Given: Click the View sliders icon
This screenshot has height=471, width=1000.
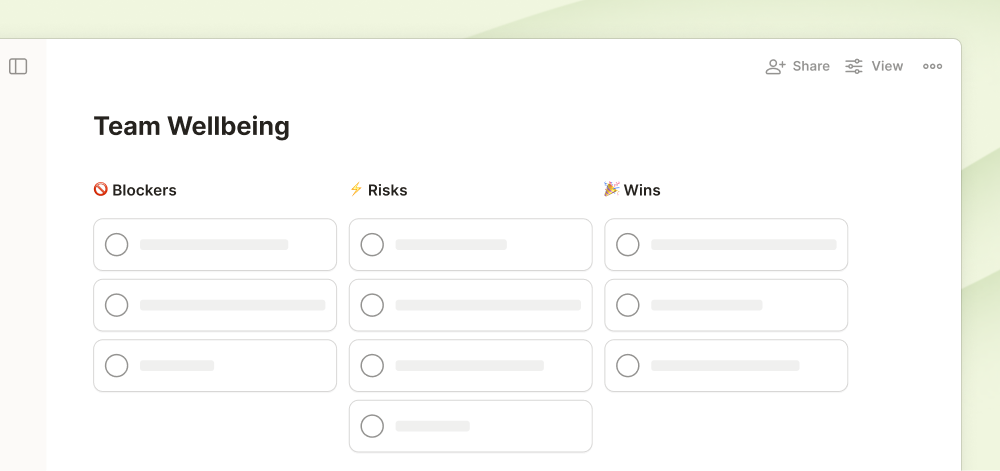Looking at the screenshot, I should click(854, 66).
